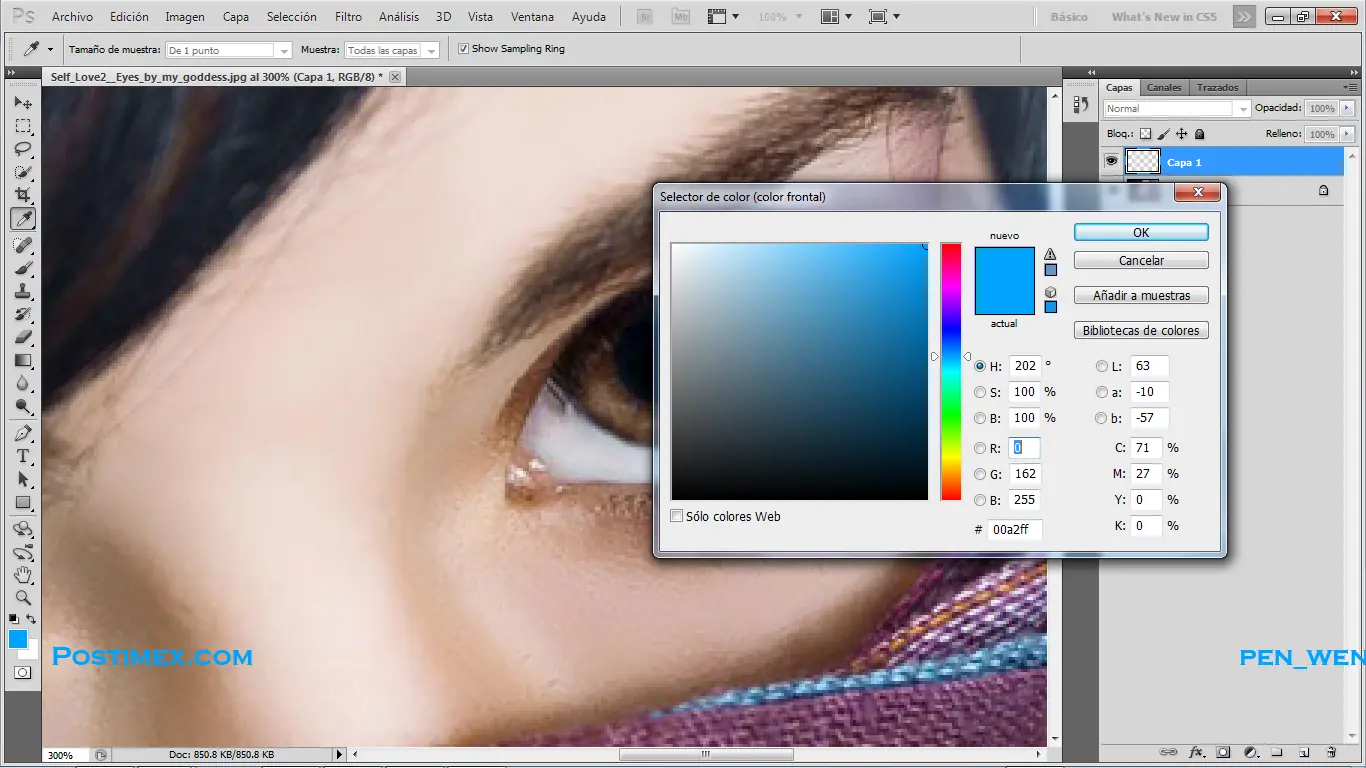
Task: Select the Rectangular Marquee tool
Action: (x=23, y=126)
